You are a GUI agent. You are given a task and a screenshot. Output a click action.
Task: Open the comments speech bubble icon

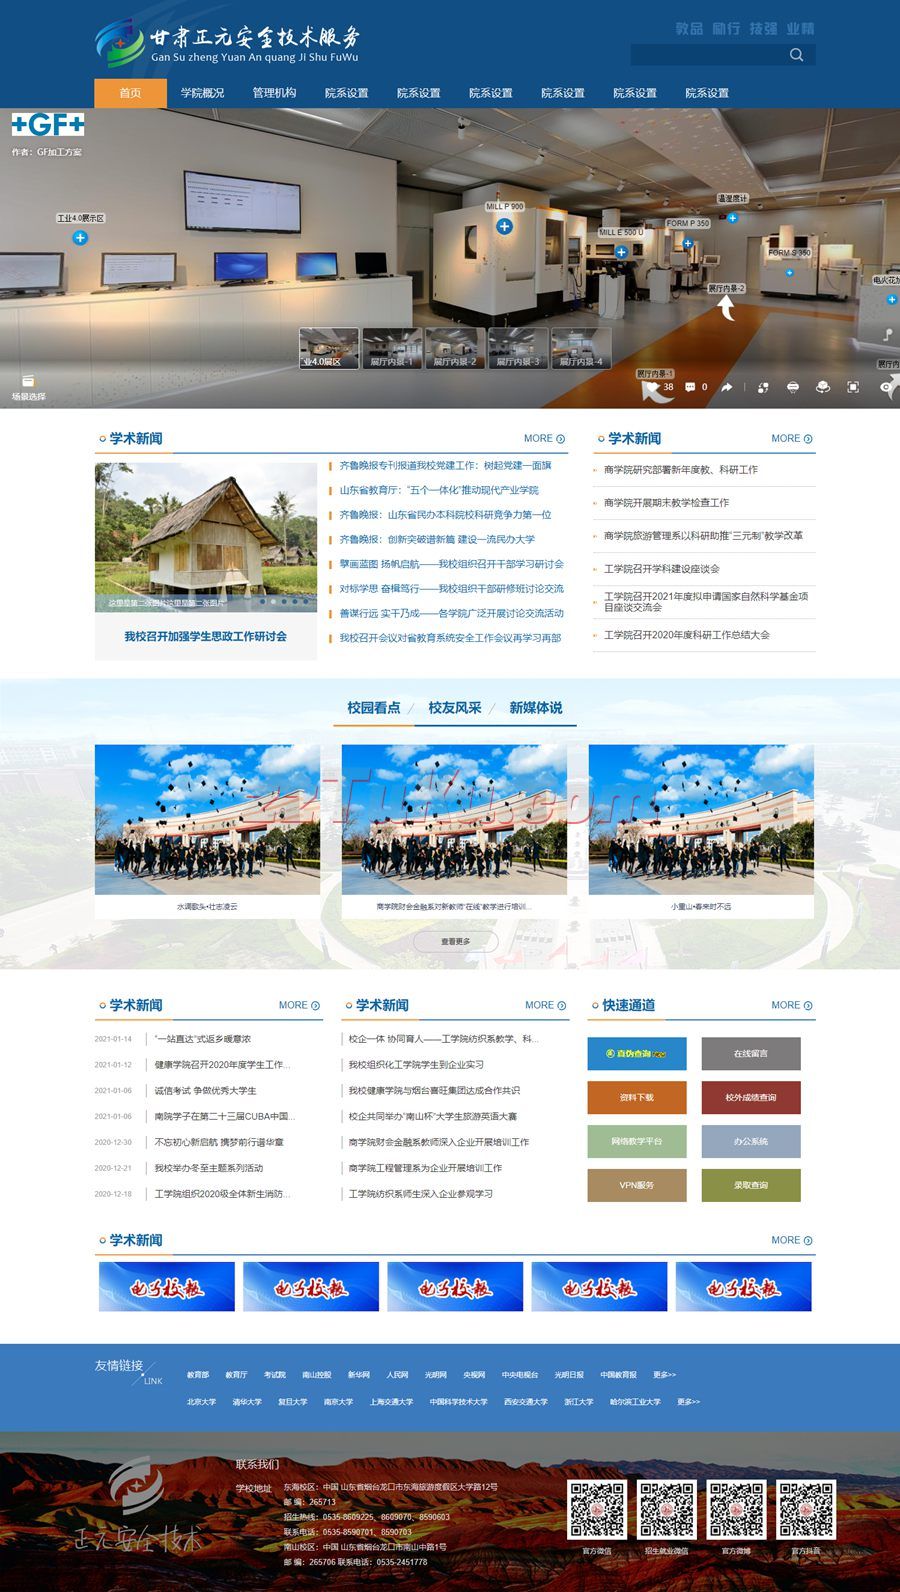[x=690, y=387]
